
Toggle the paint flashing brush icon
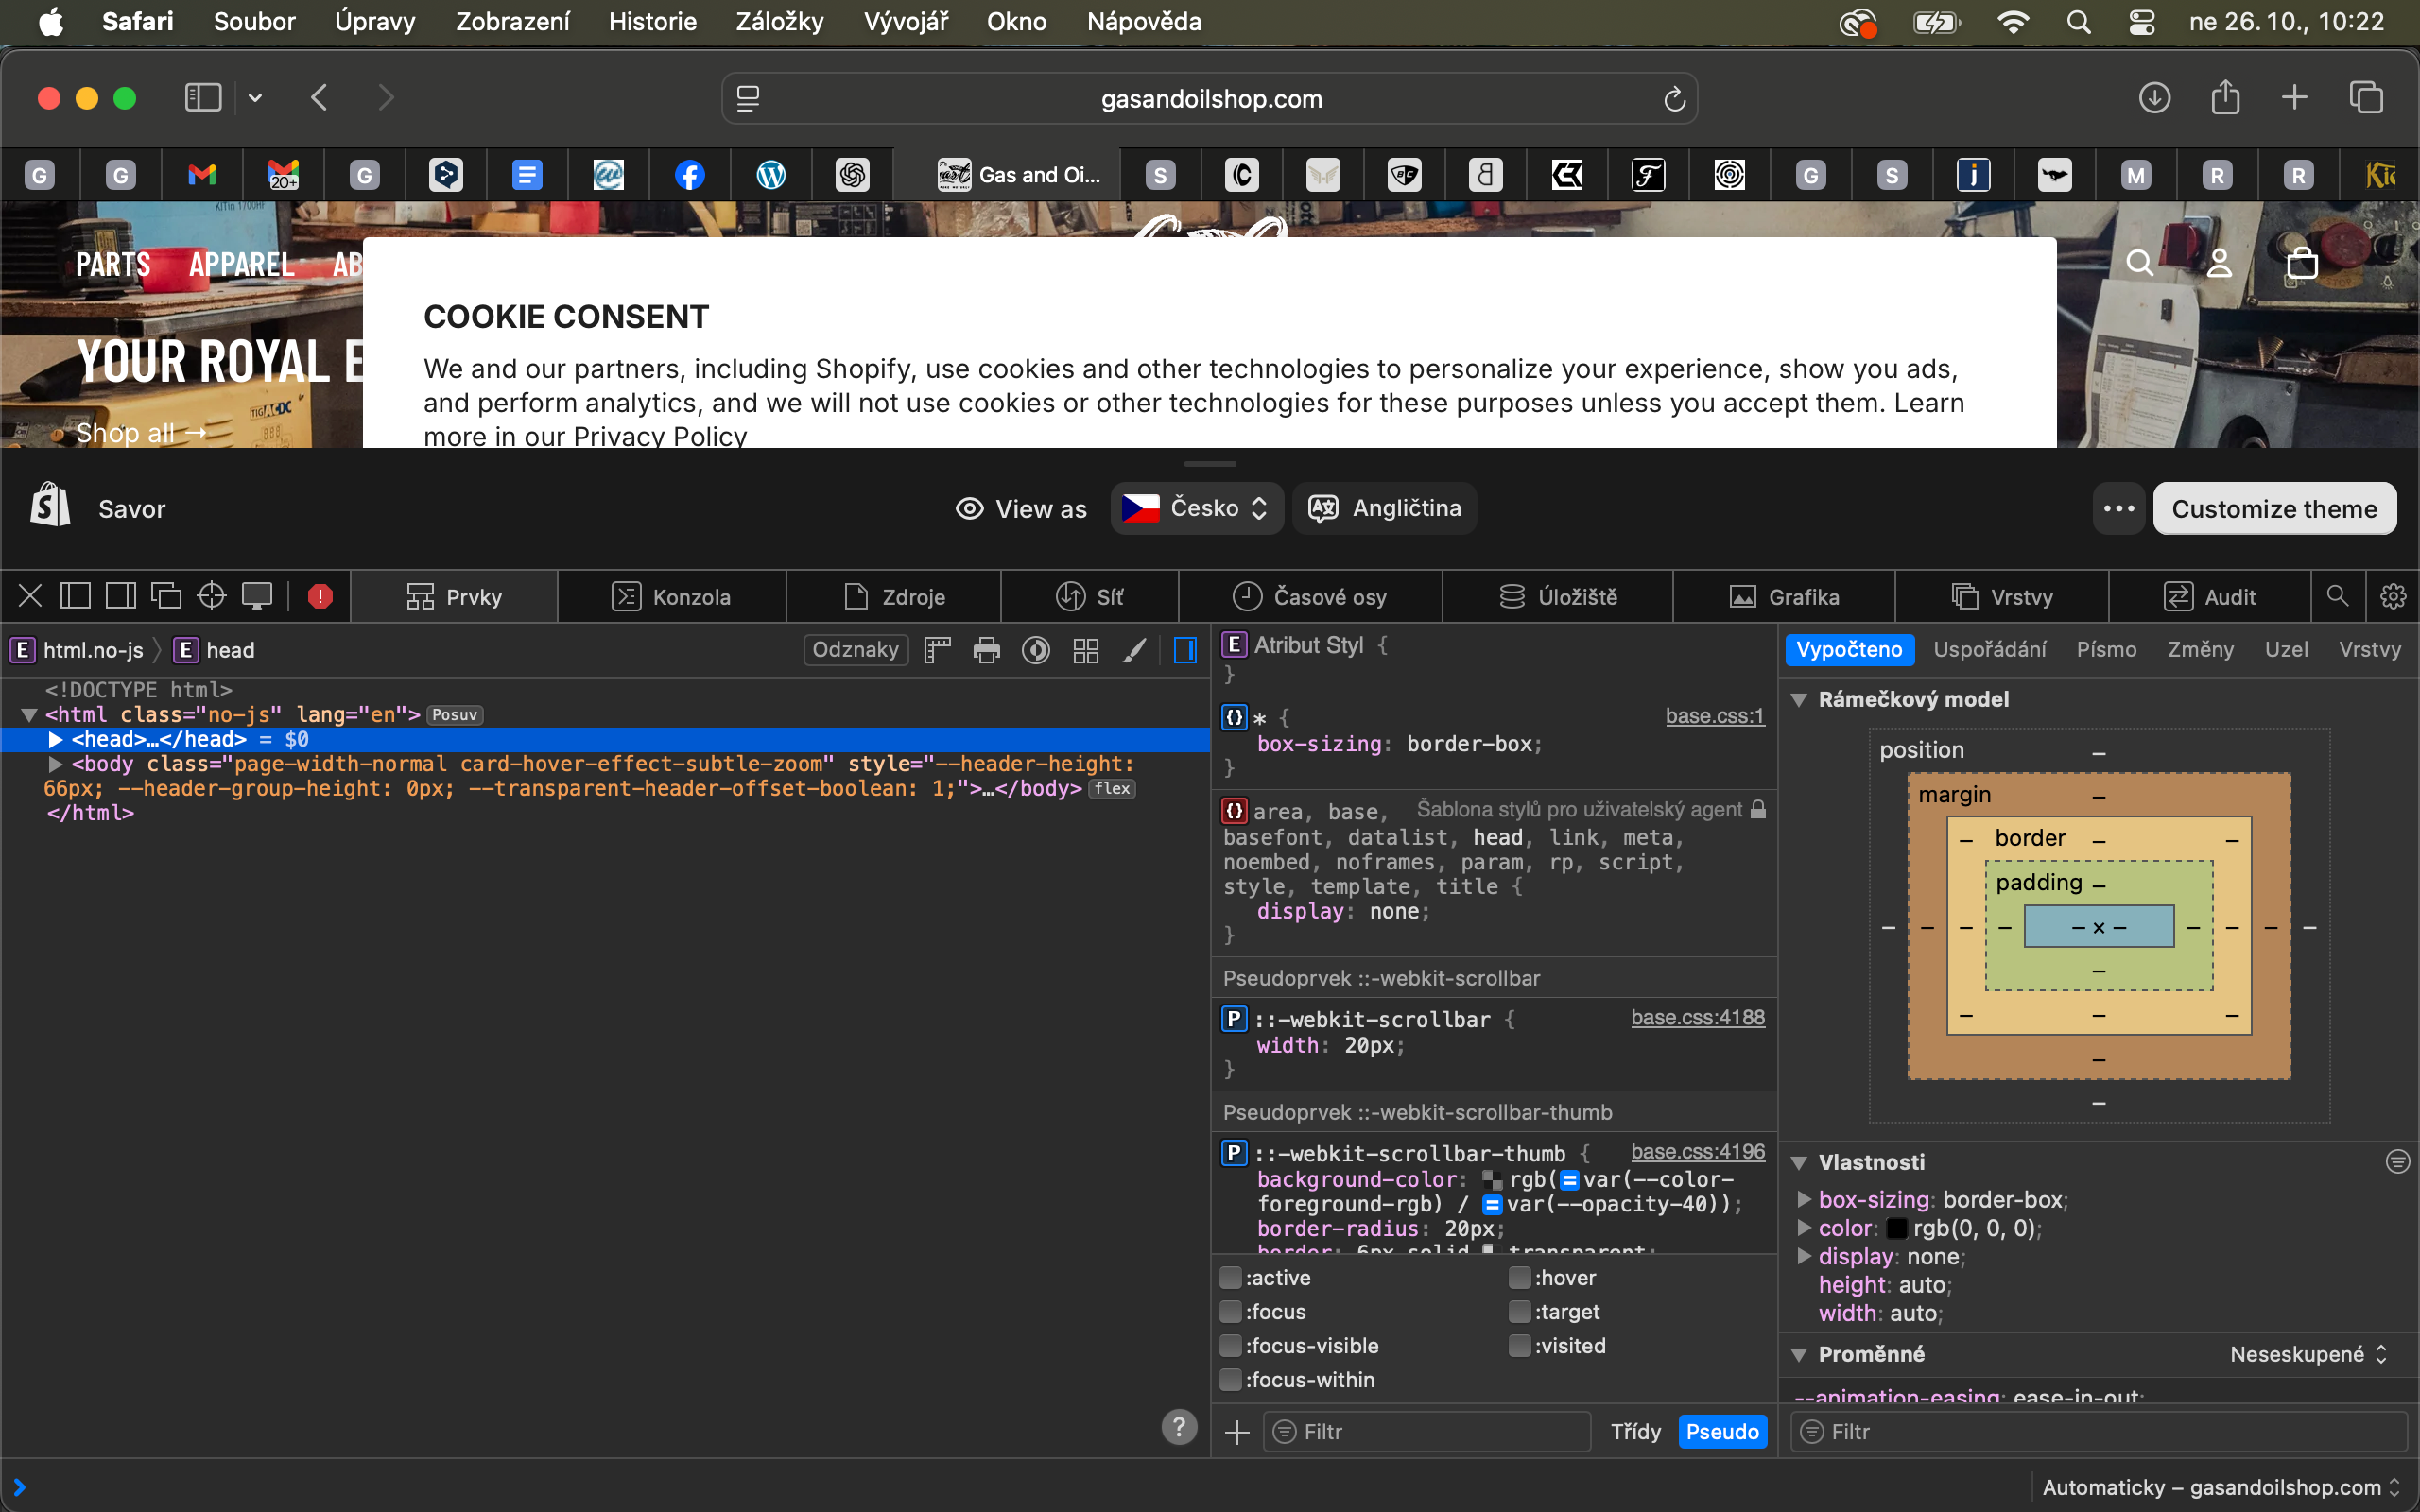point(1134,651)
